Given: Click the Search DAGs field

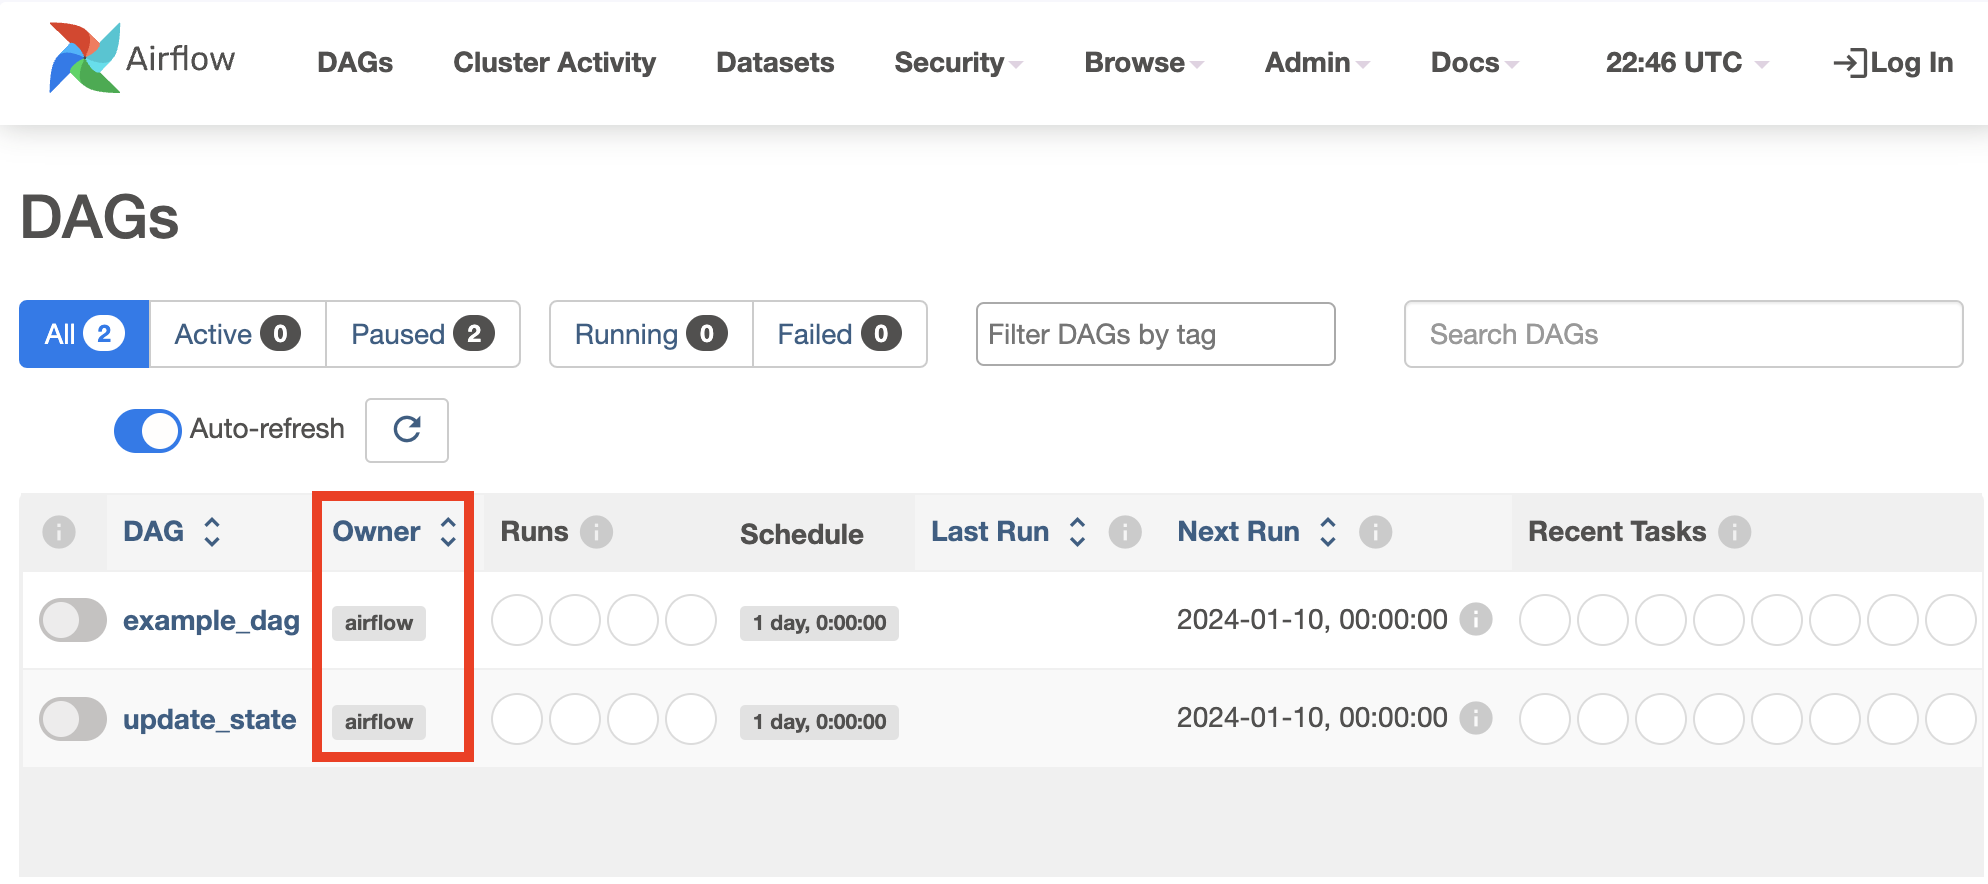Looking at the screenshot, I should point(1684,334).
